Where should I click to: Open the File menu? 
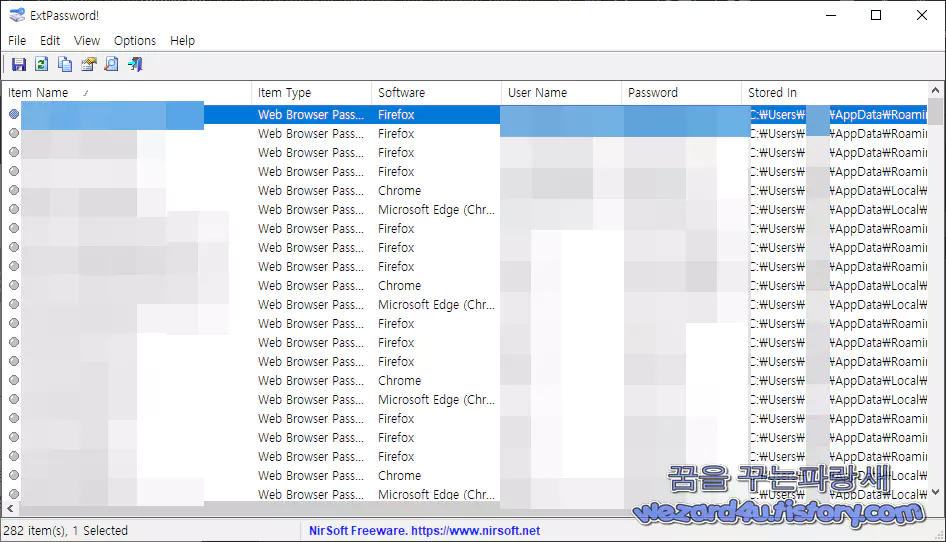pos(17,40)
